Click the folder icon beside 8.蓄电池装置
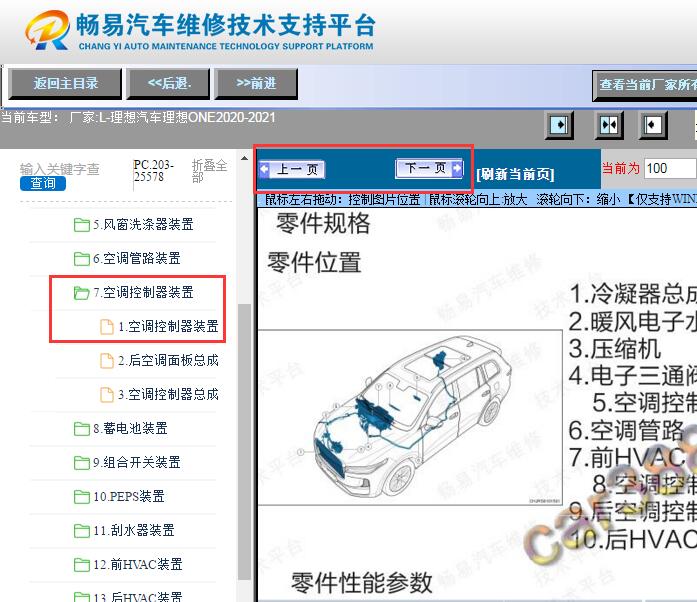Viewport: 697px width, 602px height. pyautogui.click(x=81, y=429)
